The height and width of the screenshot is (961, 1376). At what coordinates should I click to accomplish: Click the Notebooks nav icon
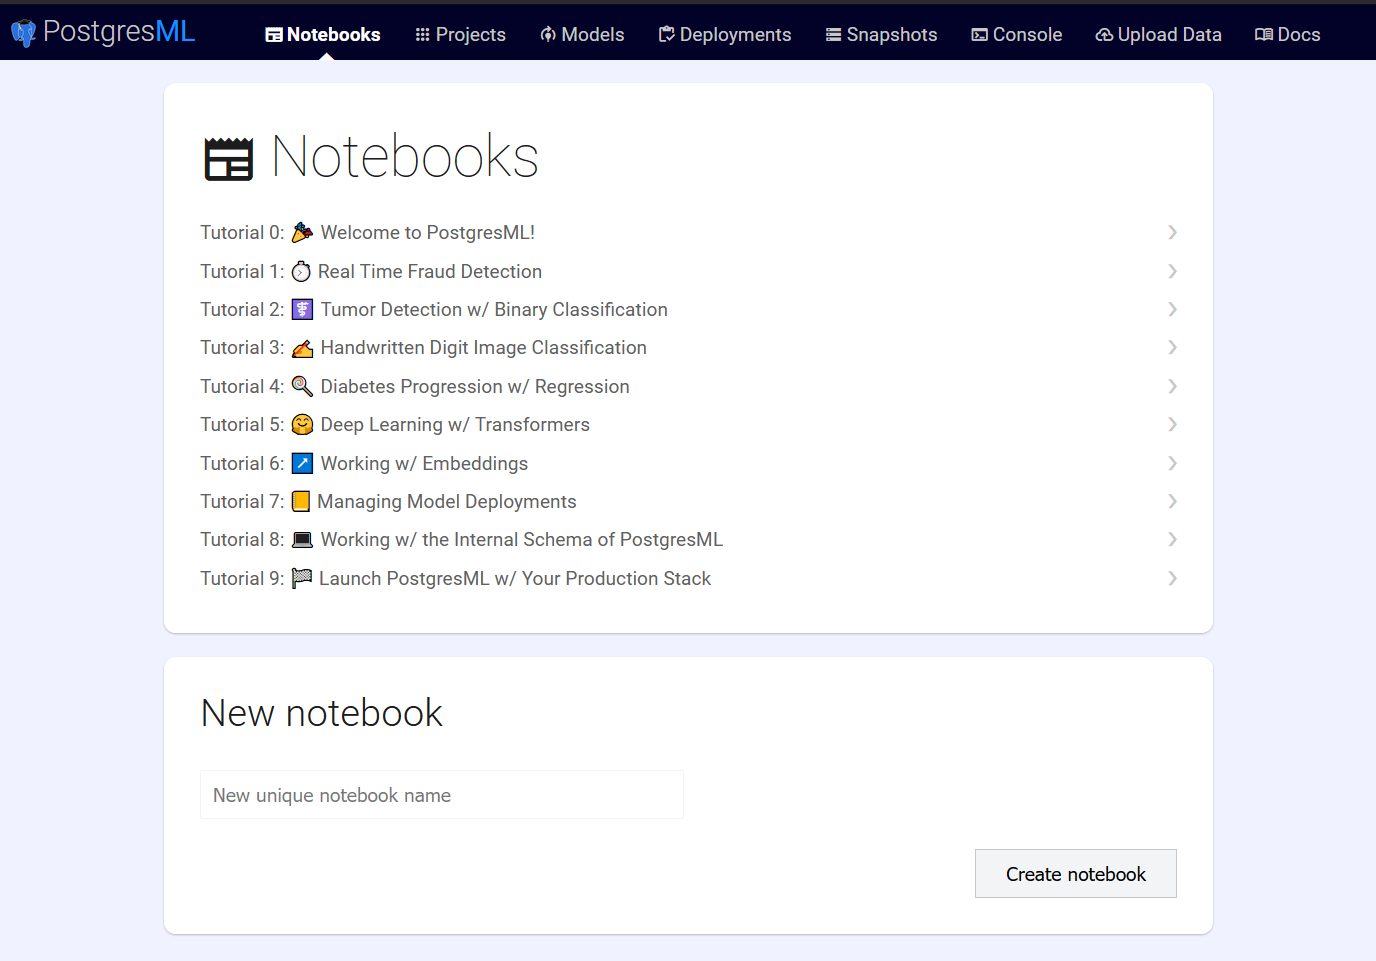coord(273,35)
